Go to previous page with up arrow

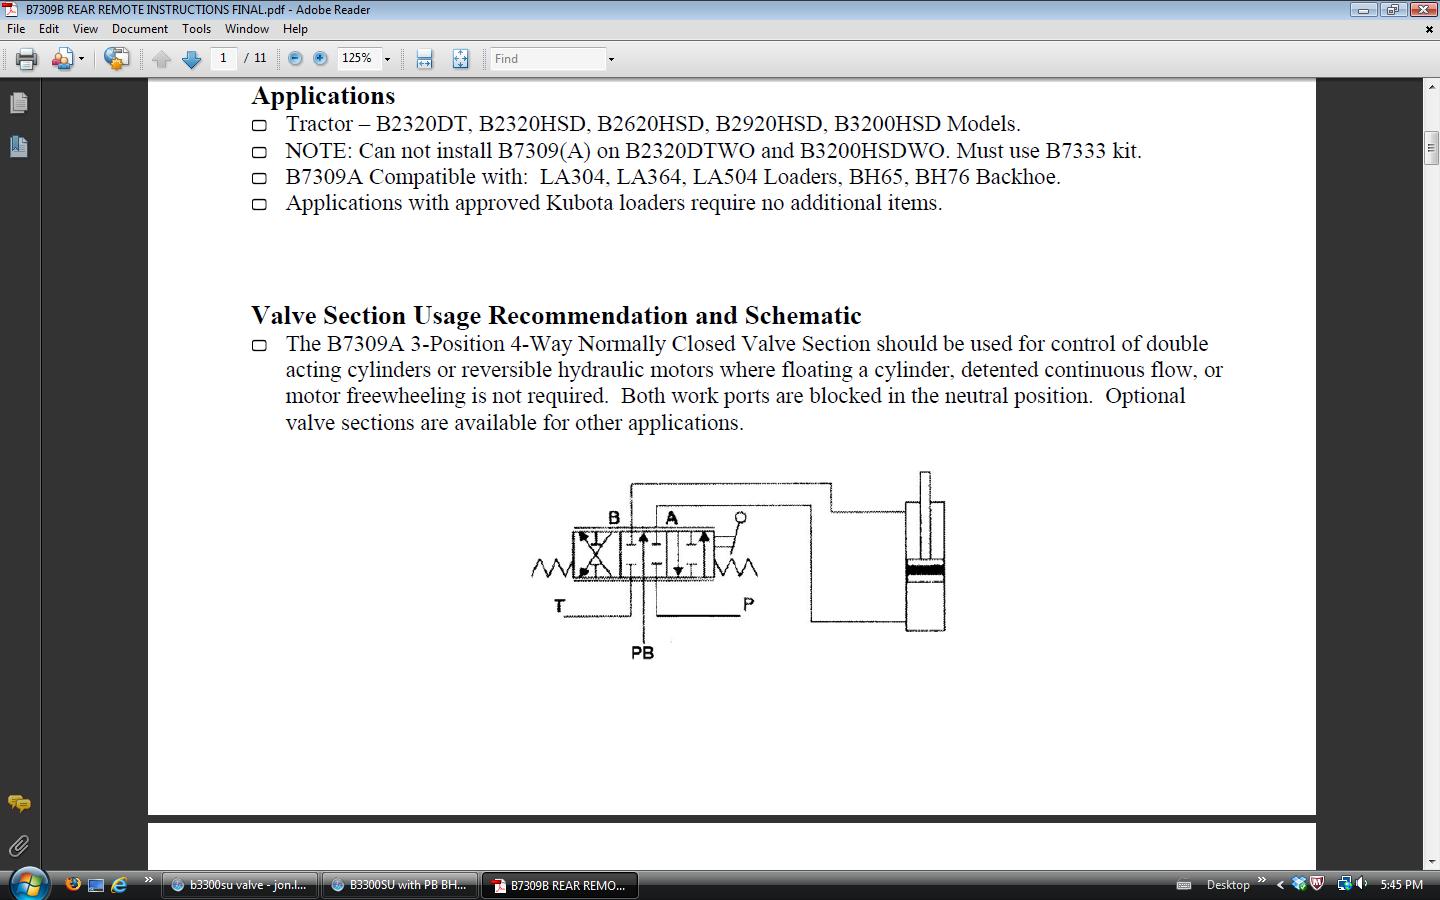(x=162, y=59)
